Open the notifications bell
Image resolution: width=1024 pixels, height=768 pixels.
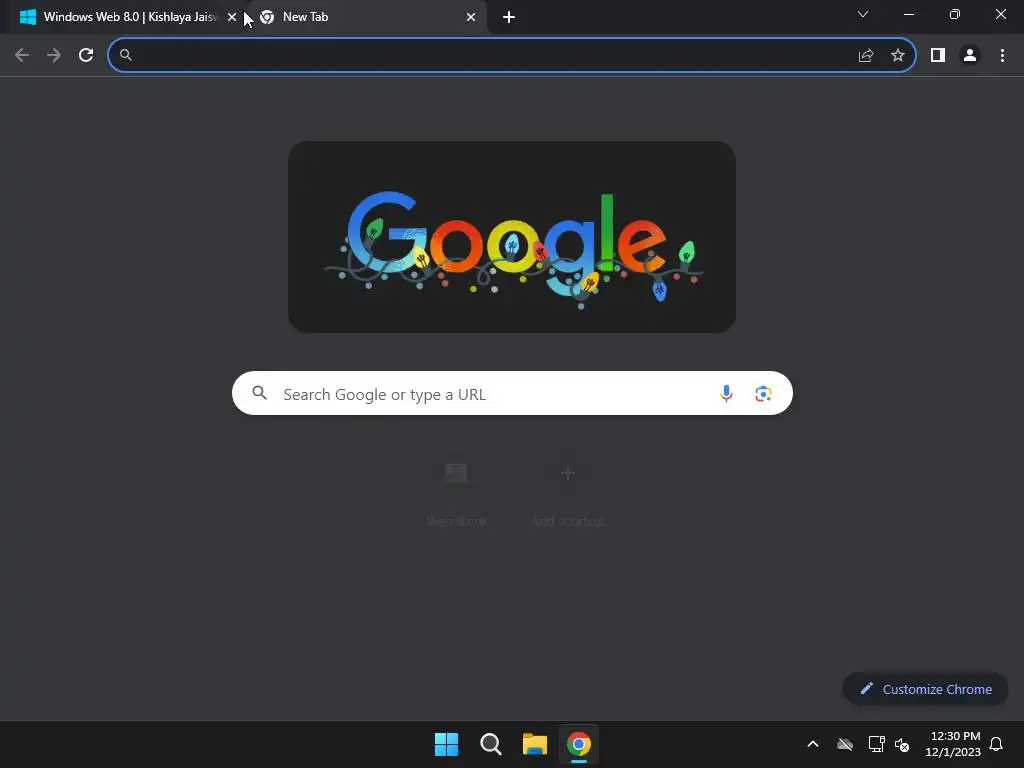click(x=996, y=744)
